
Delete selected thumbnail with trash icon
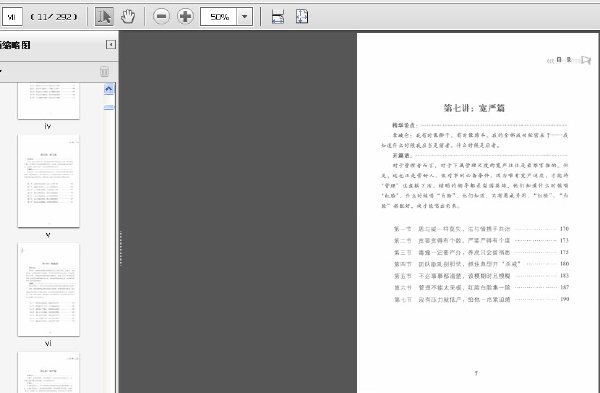pyautogui.click(x=104, y=72)
